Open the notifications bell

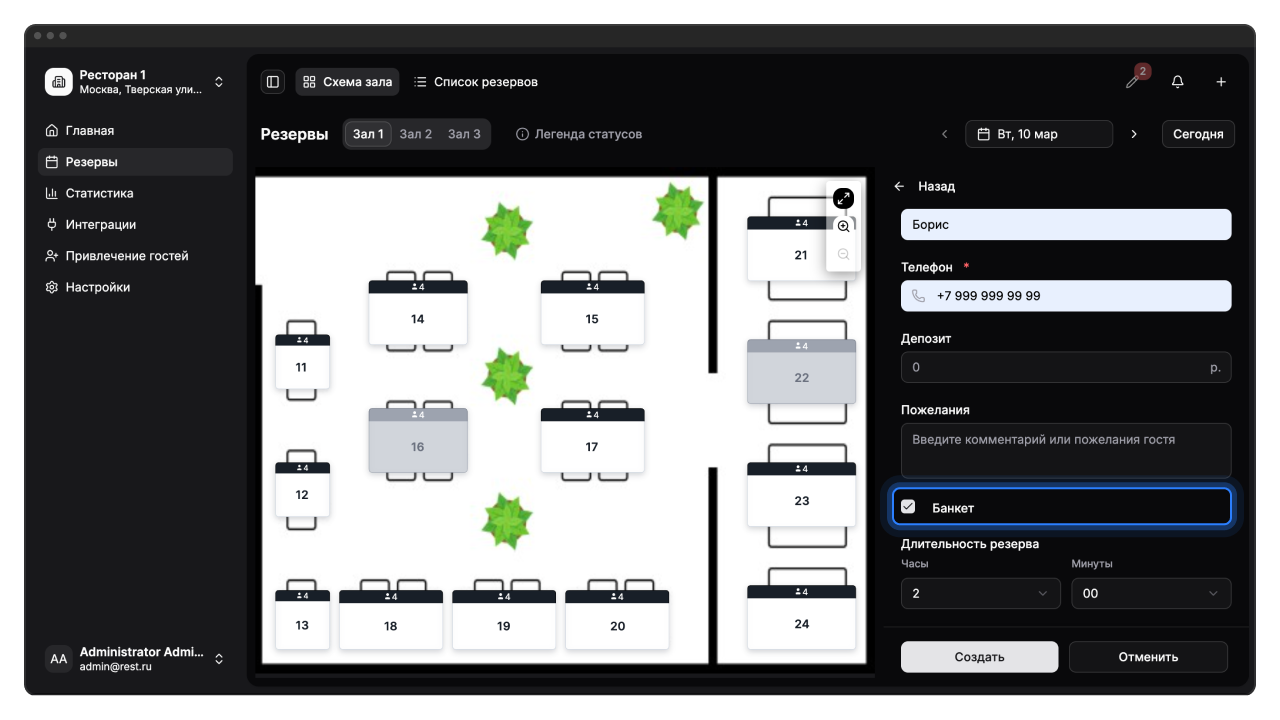pyautogui.click(x=1177, y=82)
